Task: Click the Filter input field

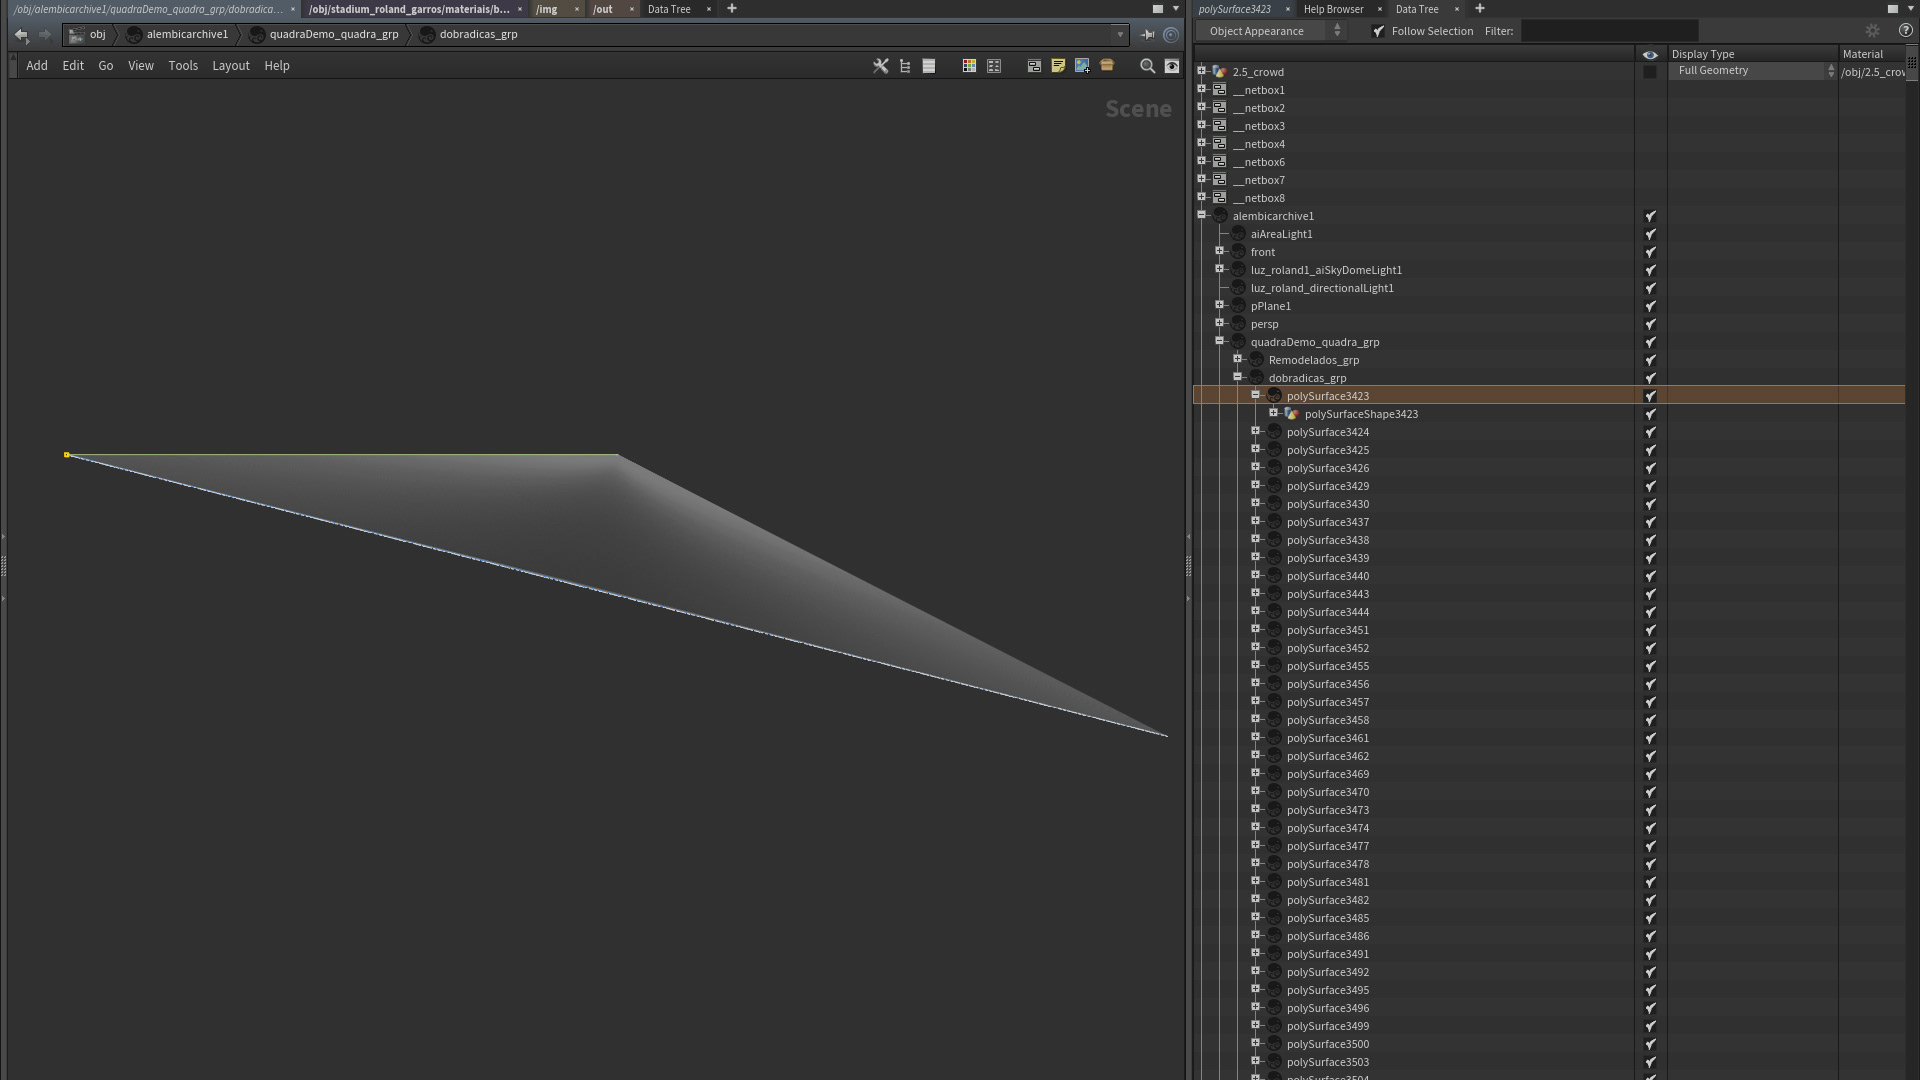Action: (x=1608, y=31)
